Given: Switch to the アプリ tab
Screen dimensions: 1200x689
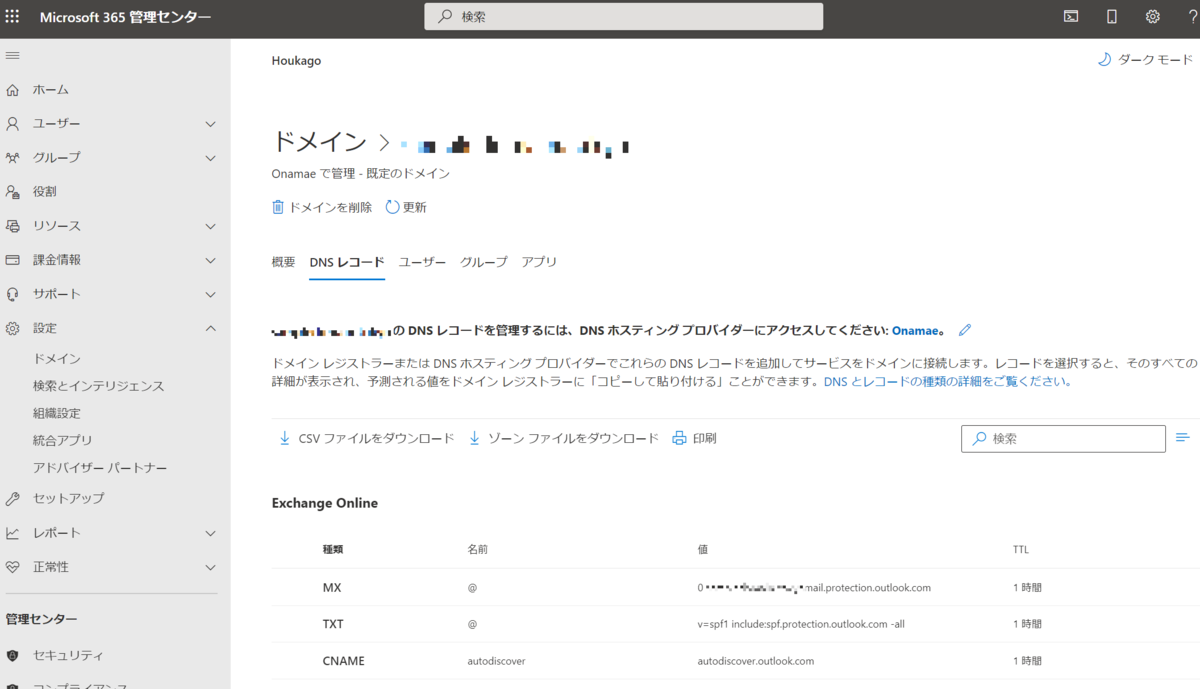Looking at the screenshot, I should coord(539,262).
